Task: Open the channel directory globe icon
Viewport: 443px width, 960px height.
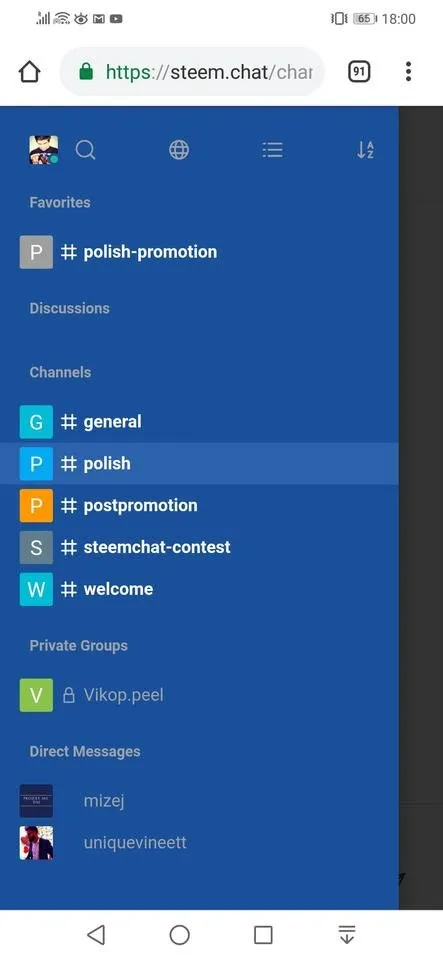Action: pyautogui.click(x=179, y=150)
